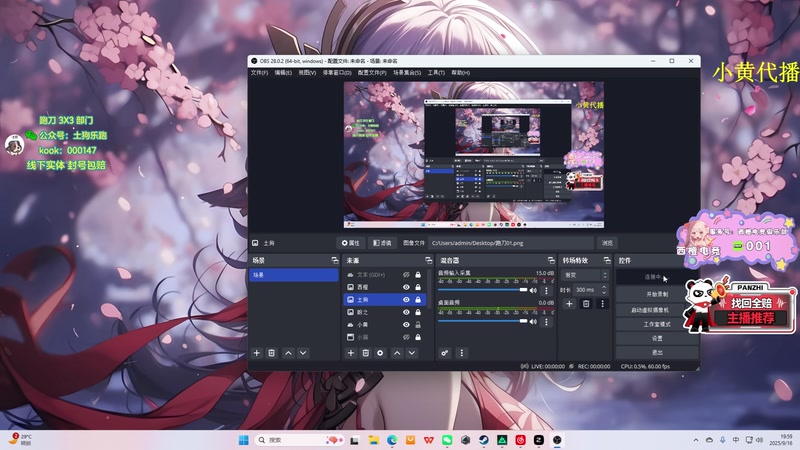Adjust the 桌面音频 volume slider
Screen dimensions: 800x450
[483, 321]
